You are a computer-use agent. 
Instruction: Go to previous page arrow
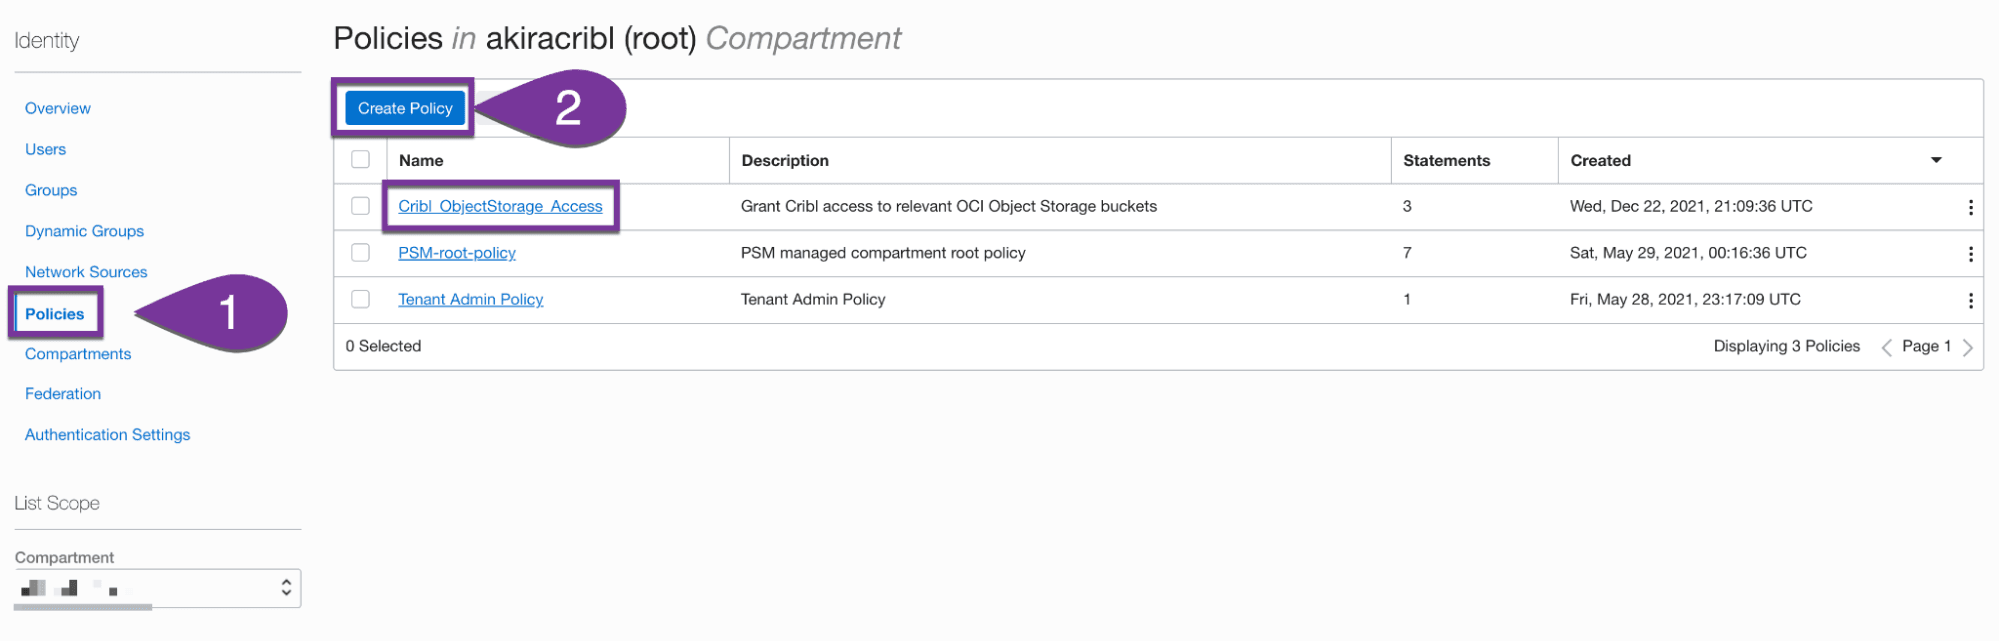point(1886,347)
